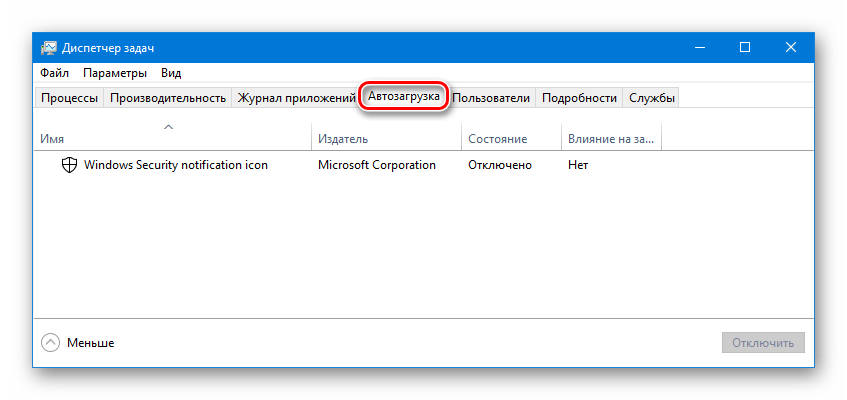847x400 pixels.
Task: Switch to the Процессы tab
Action: [x=69, y=98]
